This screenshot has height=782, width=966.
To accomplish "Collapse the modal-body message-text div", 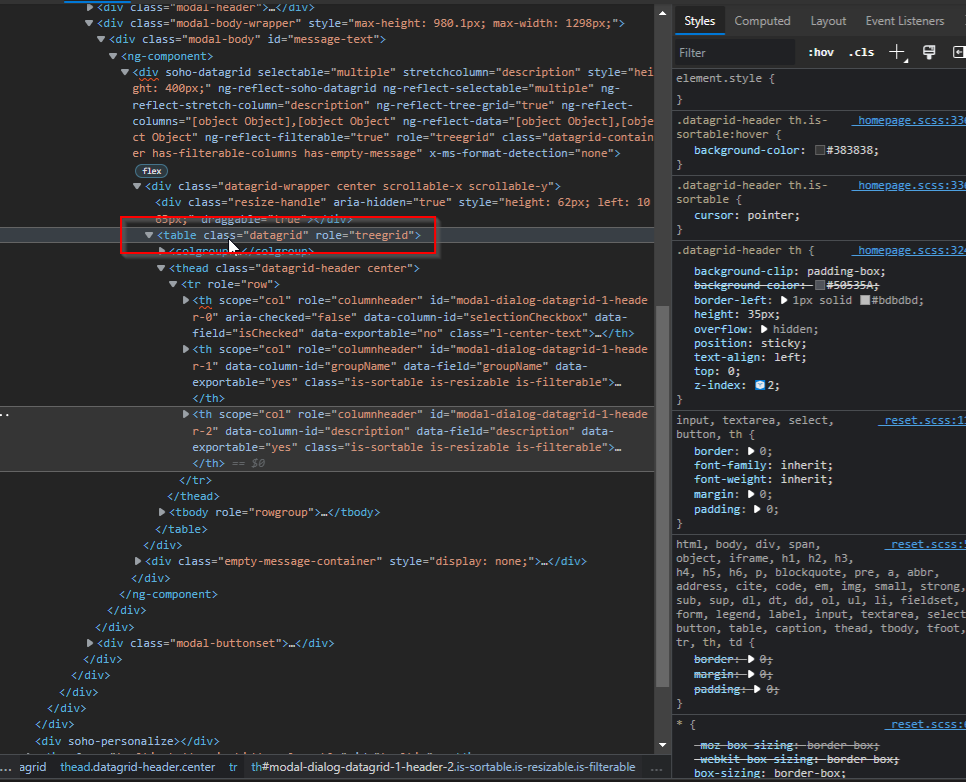I will [101, 39].
